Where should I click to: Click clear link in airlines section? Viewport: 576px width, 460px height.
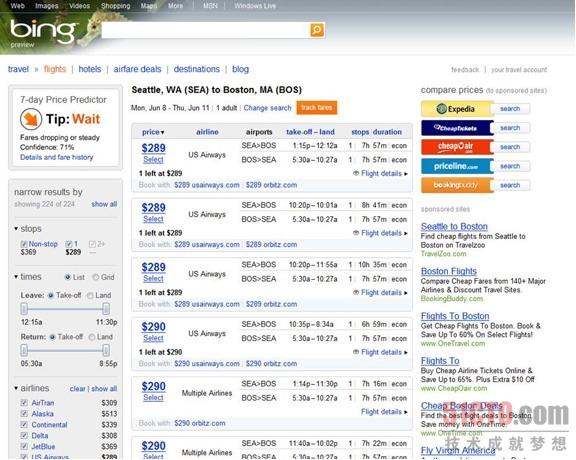(78, 389)
